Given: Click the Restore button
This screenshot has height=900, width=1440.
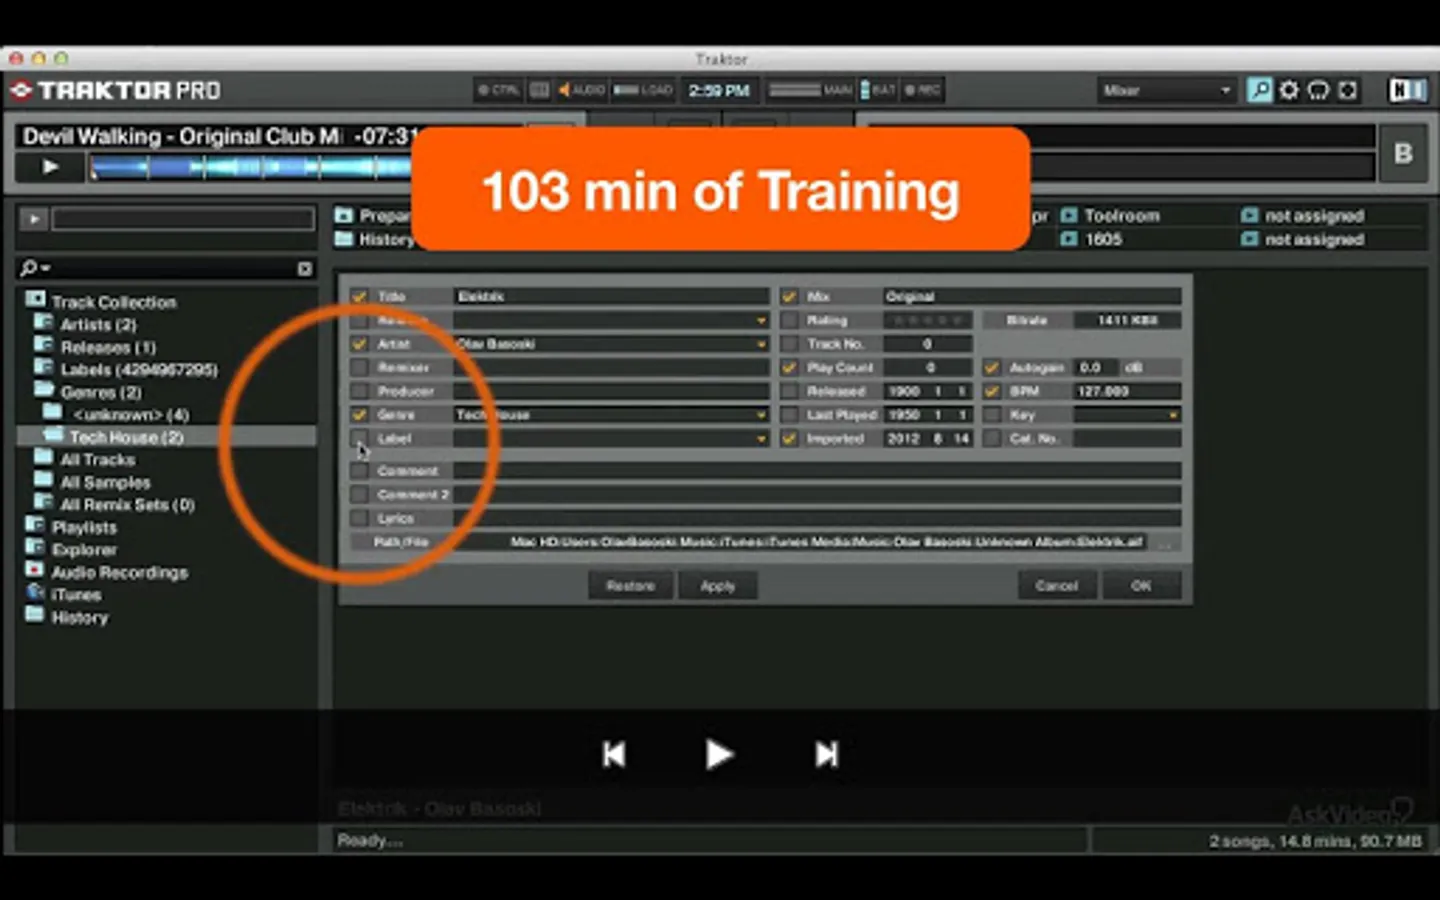Looking at the screenshot, I should (630, 586).
